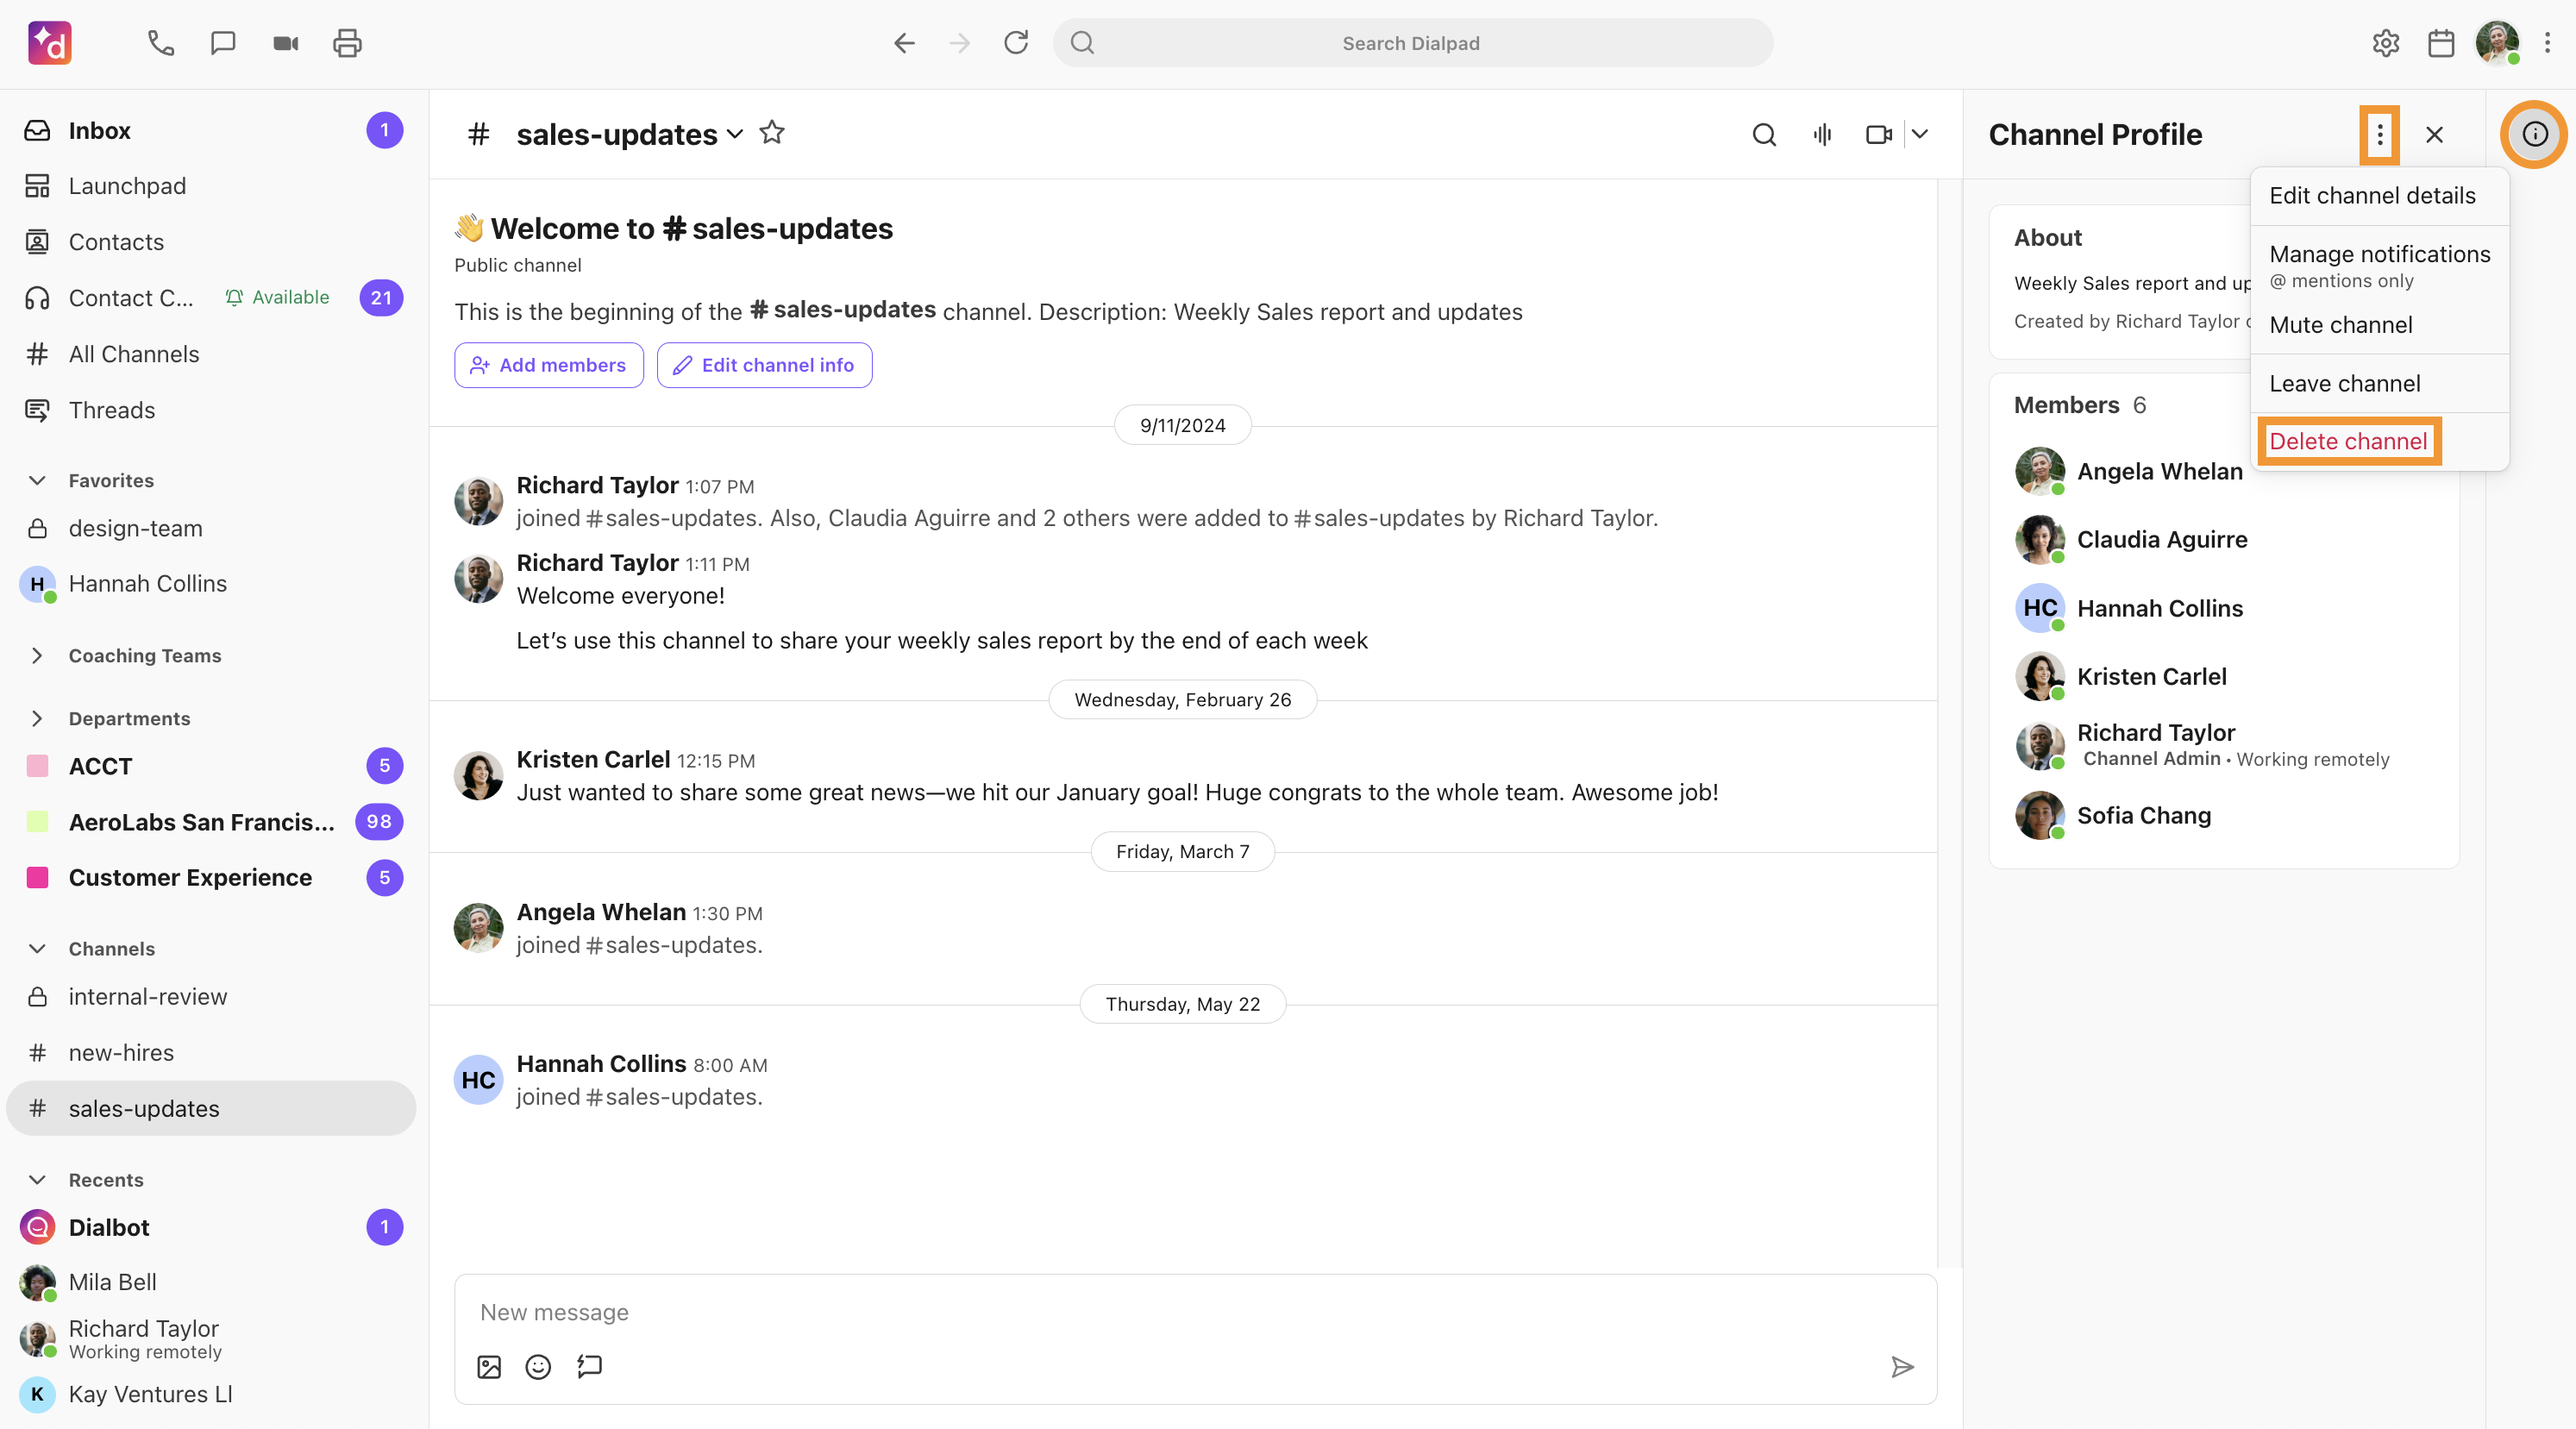Click the message composer thread/reply icon
The width and height of the screenshot is (2576, 1429).
[589, 1366]
